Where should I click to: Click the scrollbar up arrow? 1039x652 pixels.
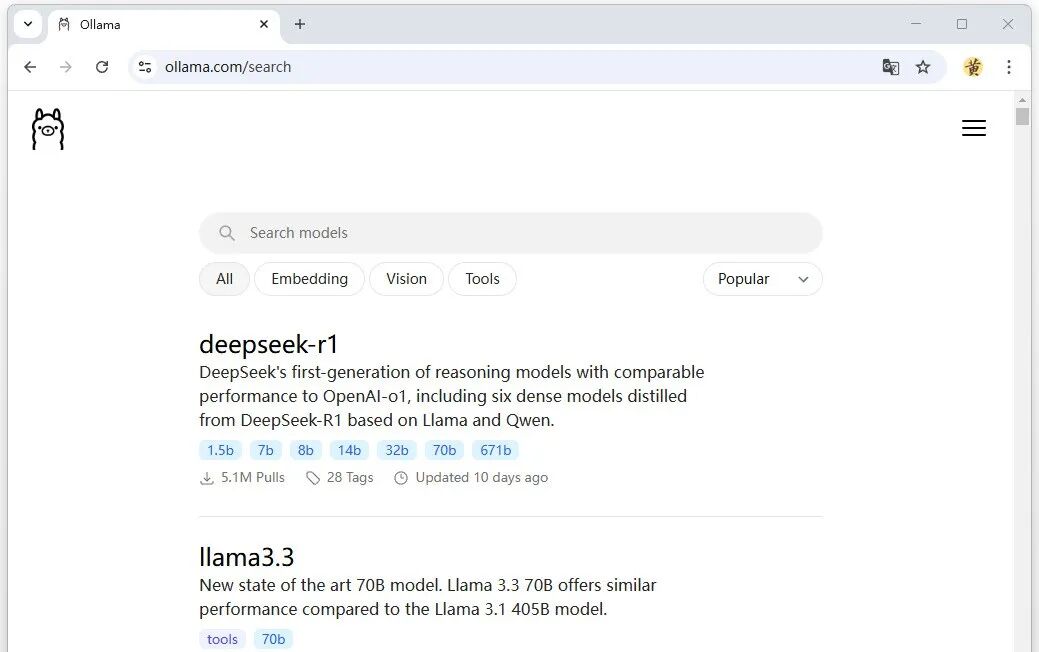click(x=1022, y=100)
